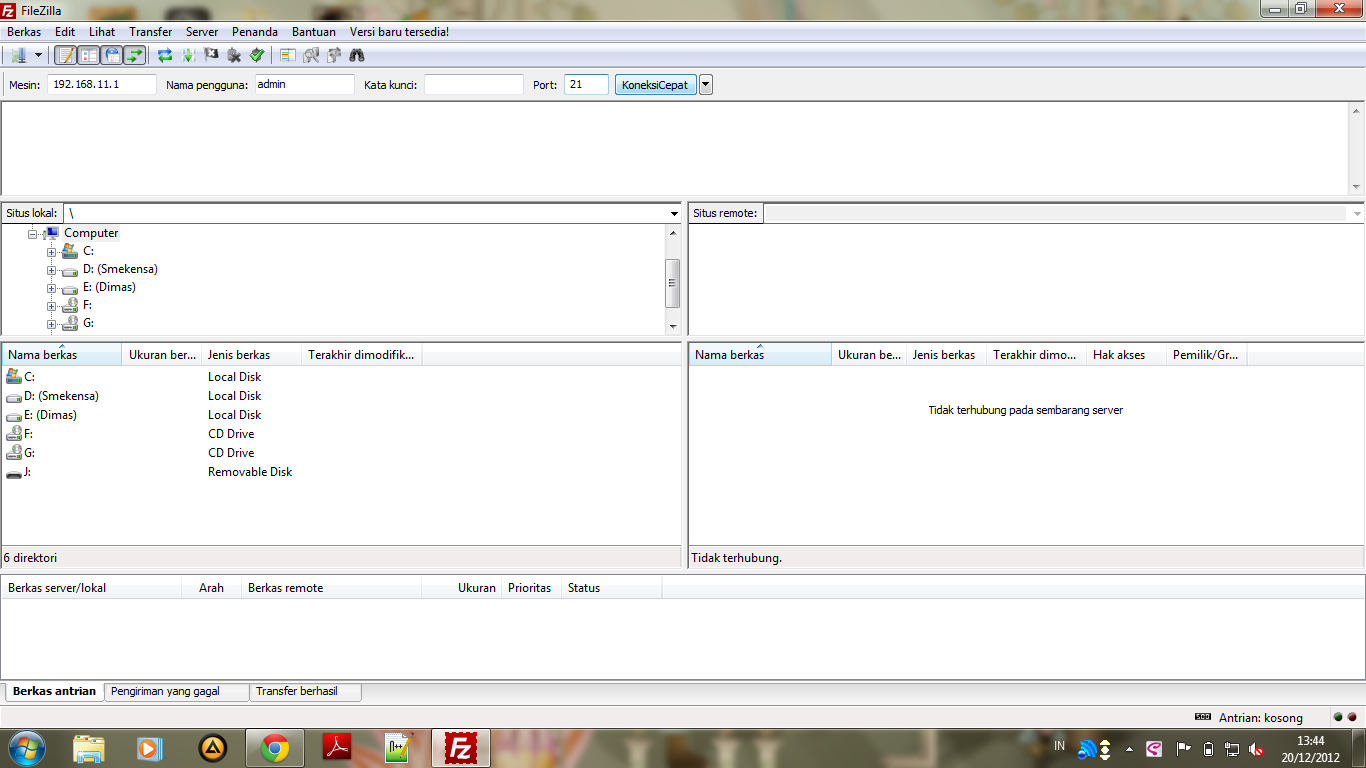
Task: Toggle the message log display
Action: click(x=65, y=55)
